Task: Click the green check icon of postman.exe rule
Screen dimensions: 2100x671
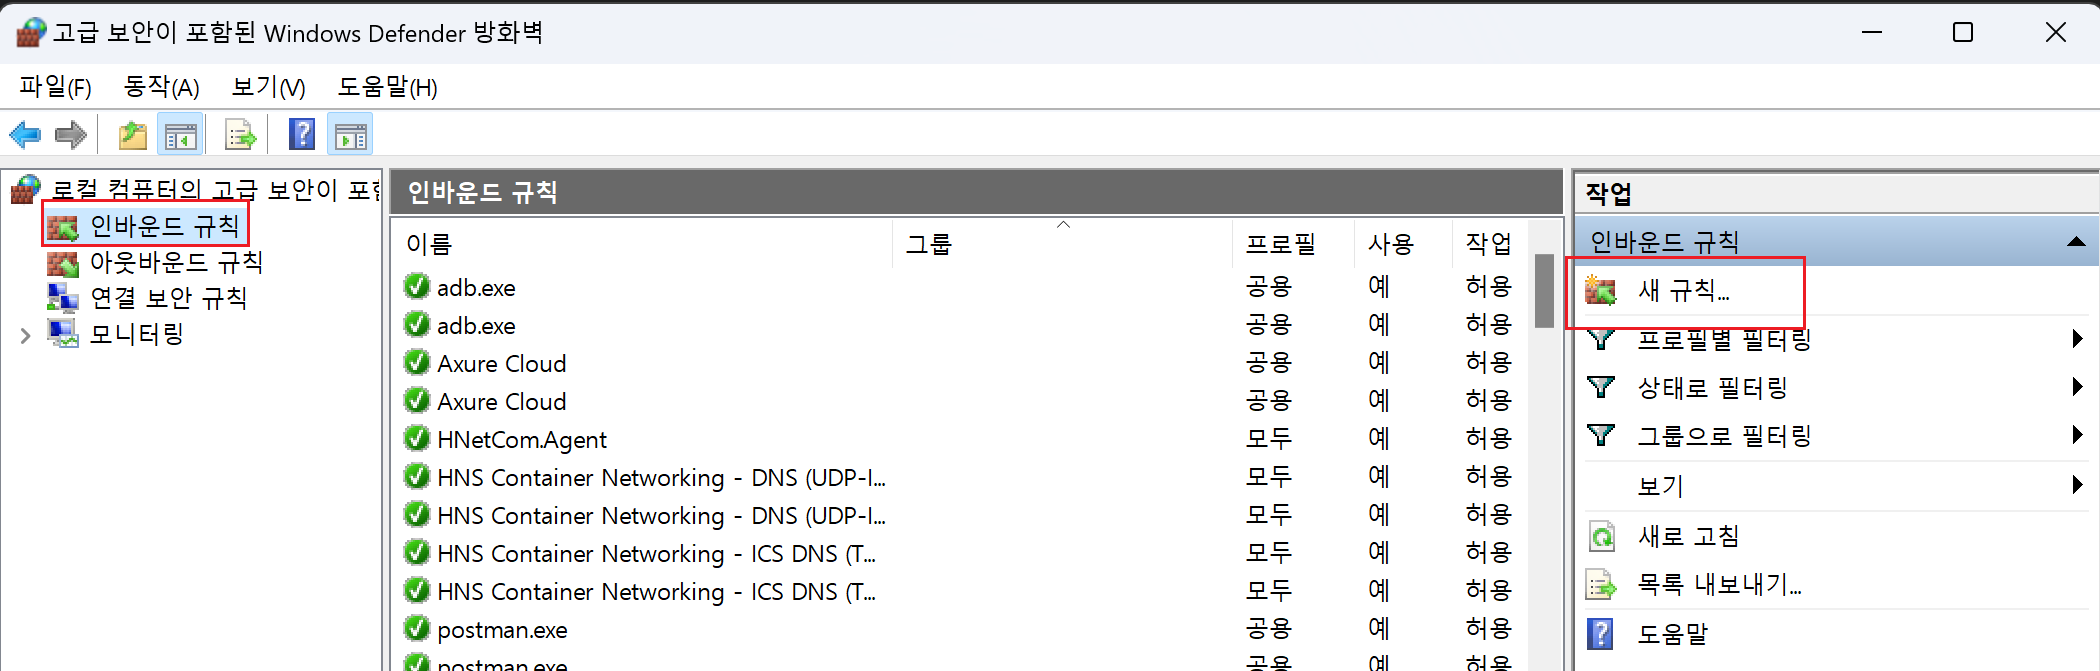Action: (417, 628)
